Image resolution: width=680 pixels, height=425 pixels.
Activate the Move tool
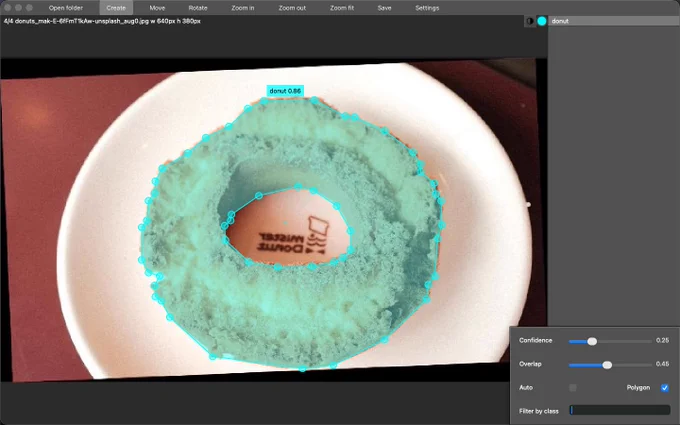157,8
